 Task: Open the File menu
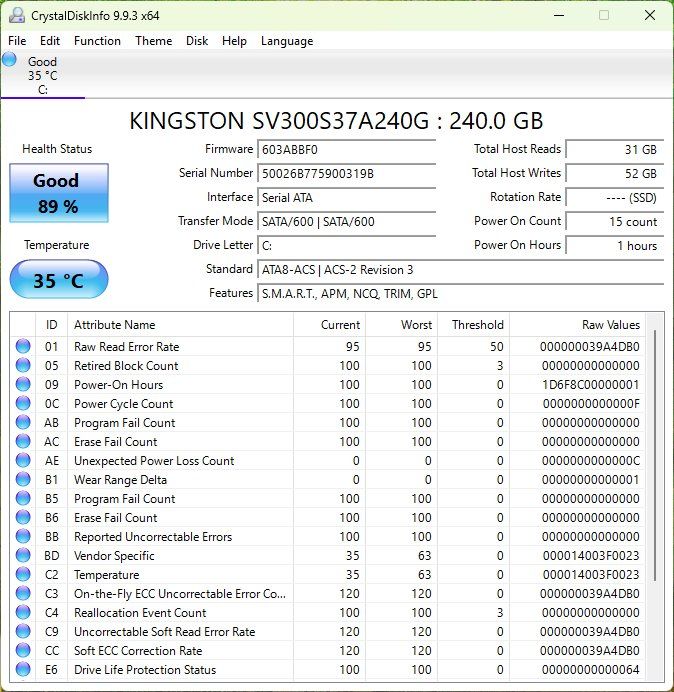pyautogui.click(x=17, y=41)
